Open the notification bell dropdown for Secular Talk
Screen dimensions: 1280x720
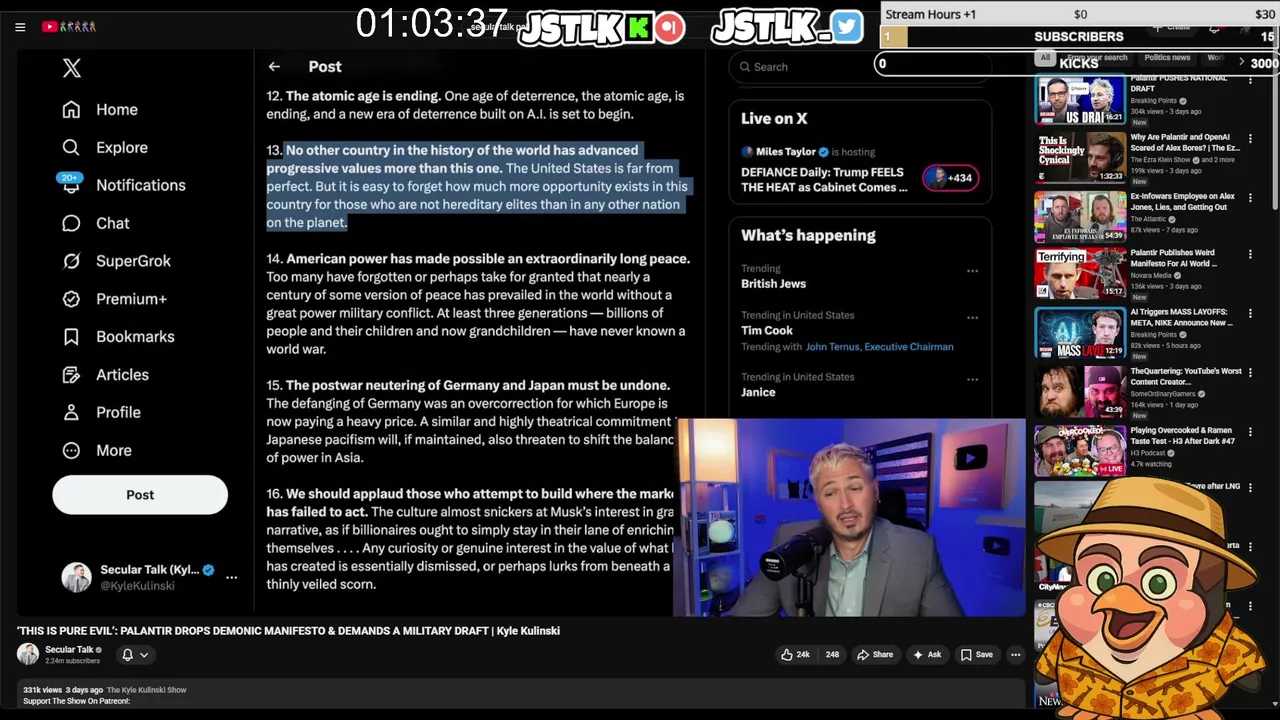134,655
